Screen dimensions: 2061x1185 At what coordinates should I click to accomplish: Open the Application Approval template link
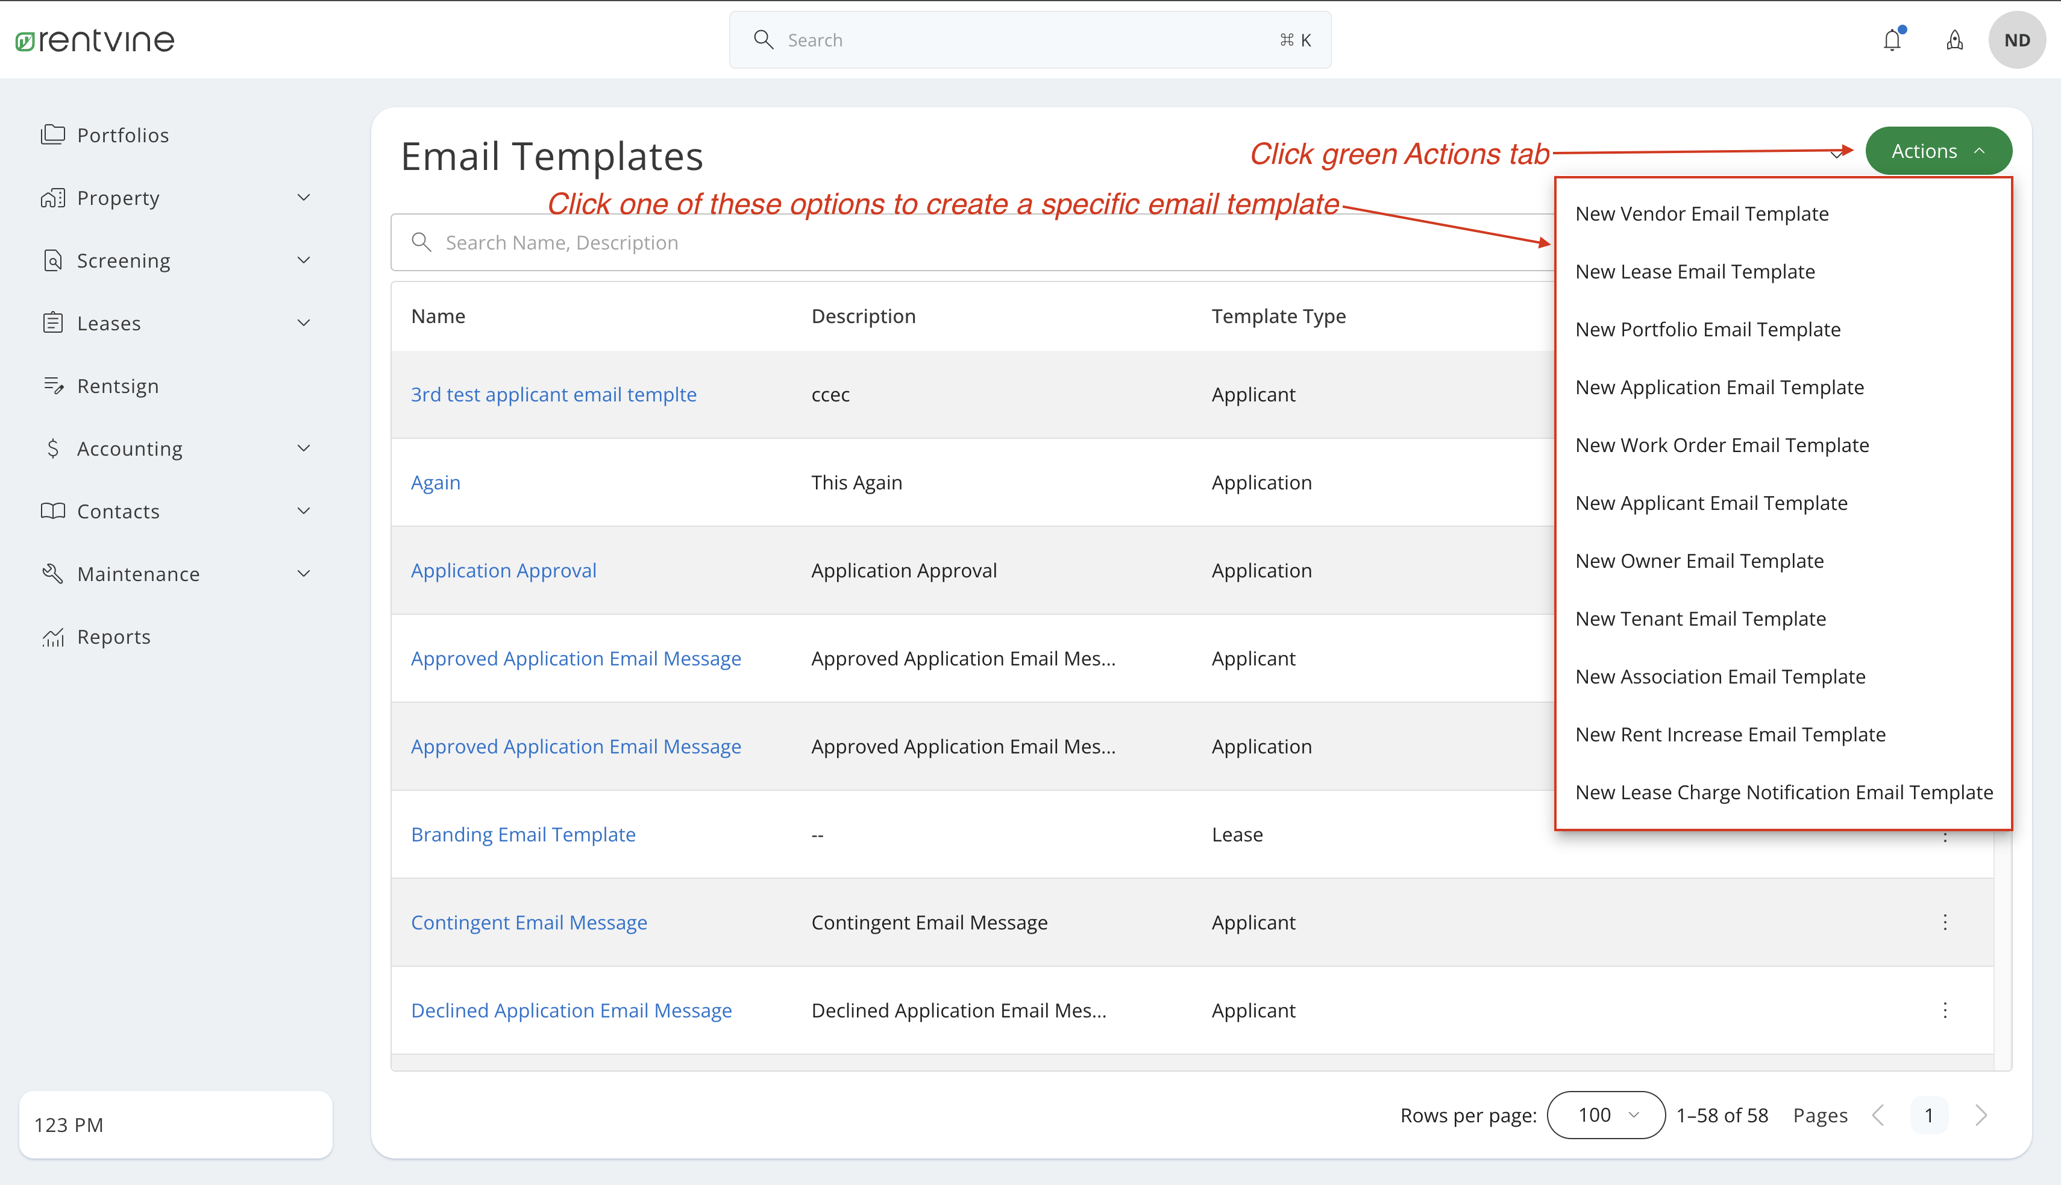click(x=503, y=570)
